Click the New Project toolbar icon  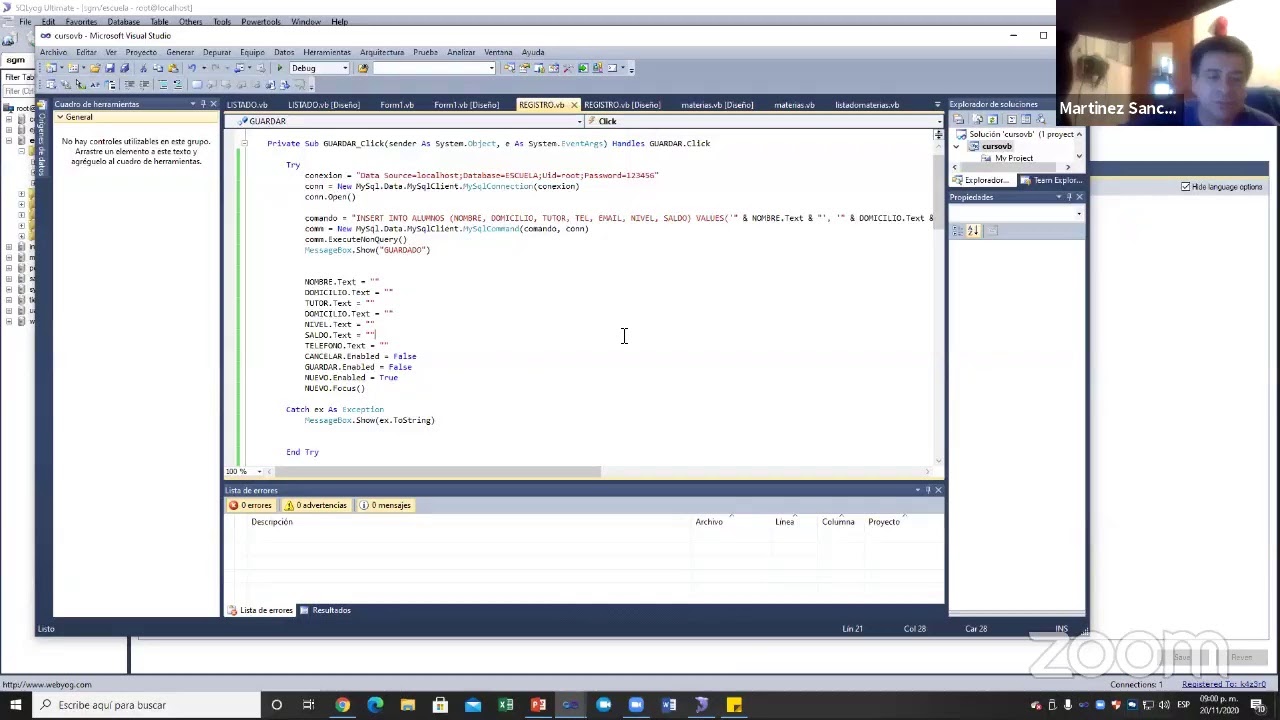[51, 68]
